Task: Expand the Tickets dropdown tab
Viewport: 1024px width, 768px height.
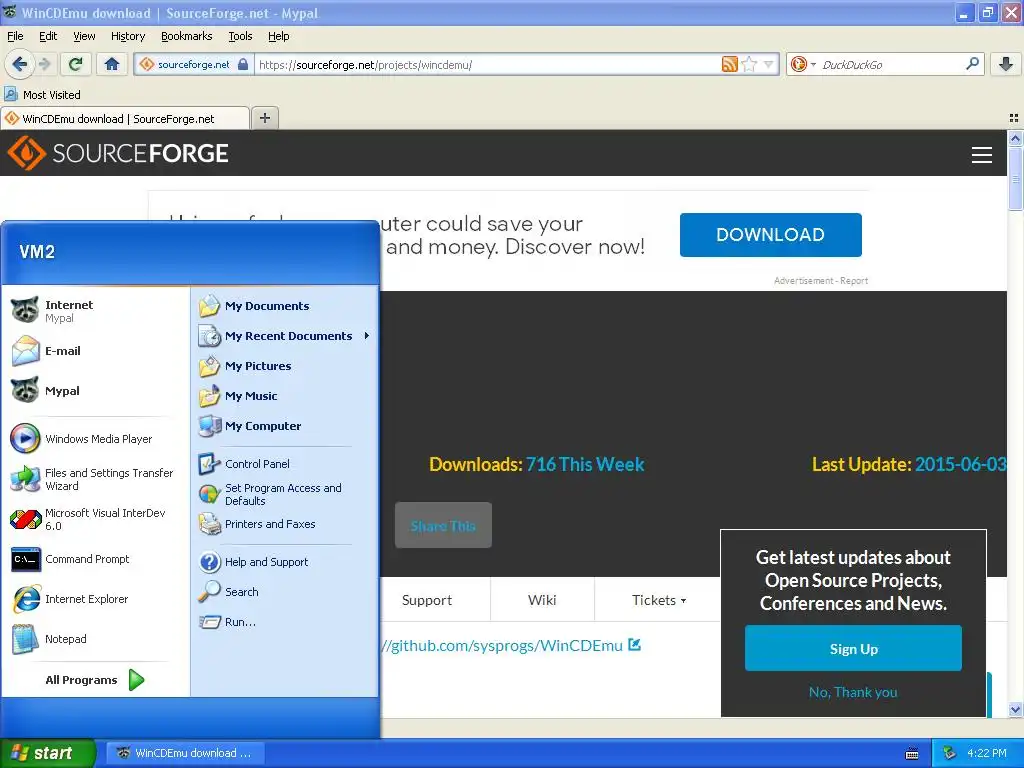Action: (658, 600)
